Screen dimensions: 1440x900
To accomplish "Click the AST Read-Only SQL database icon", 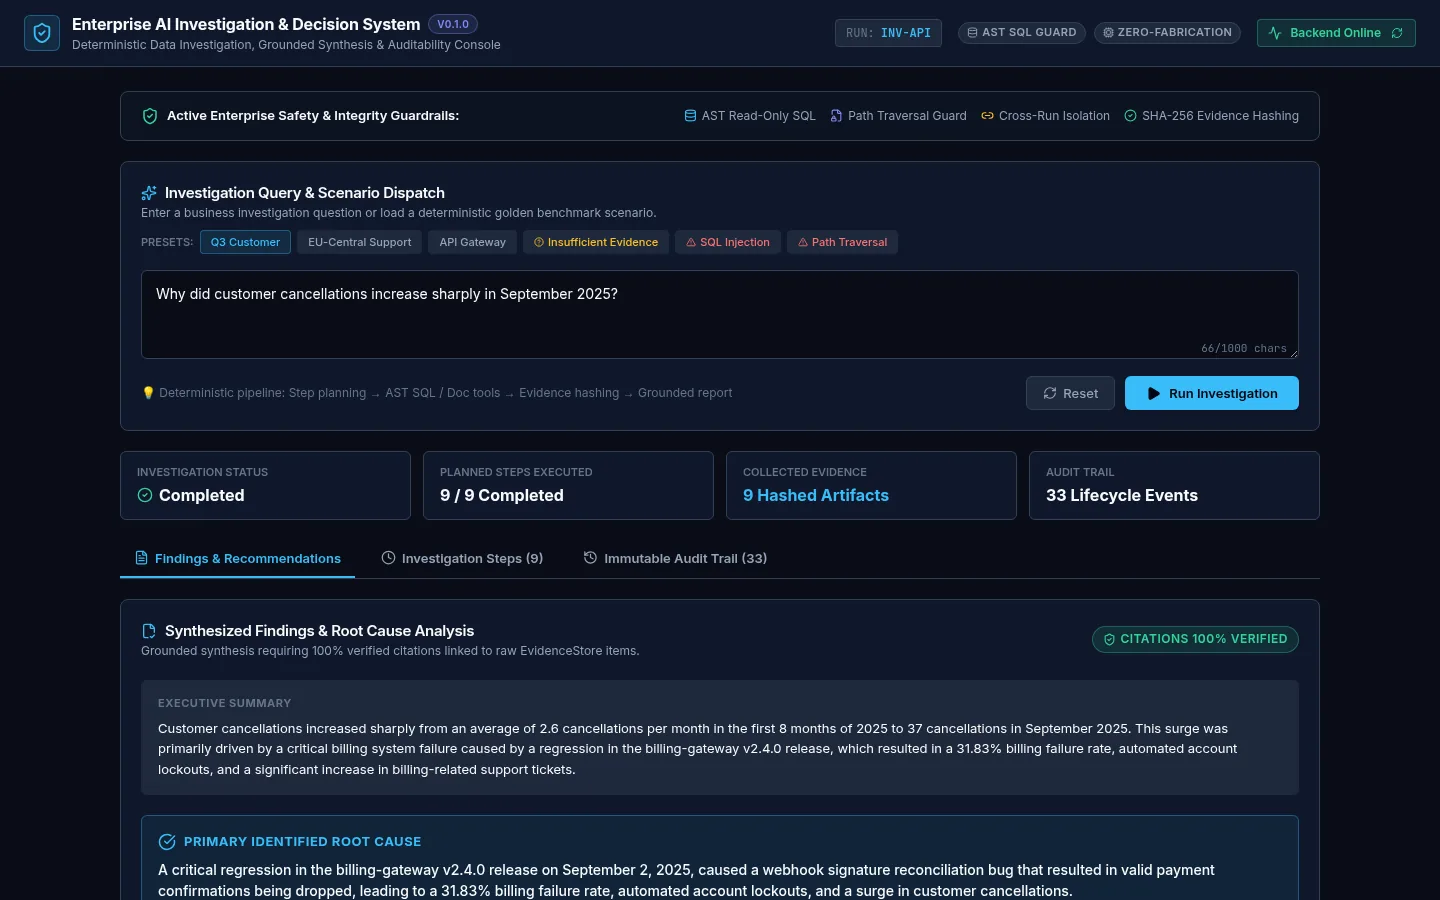I will (690, 116).
